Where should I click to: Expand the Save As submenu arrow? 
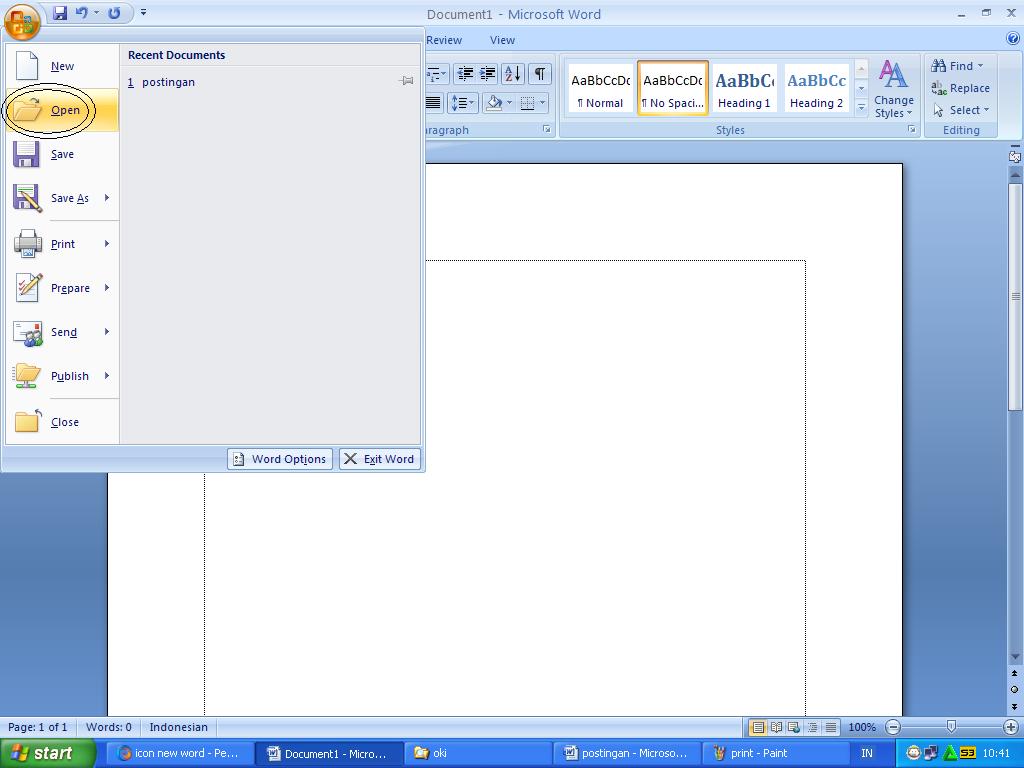[107, 197]
